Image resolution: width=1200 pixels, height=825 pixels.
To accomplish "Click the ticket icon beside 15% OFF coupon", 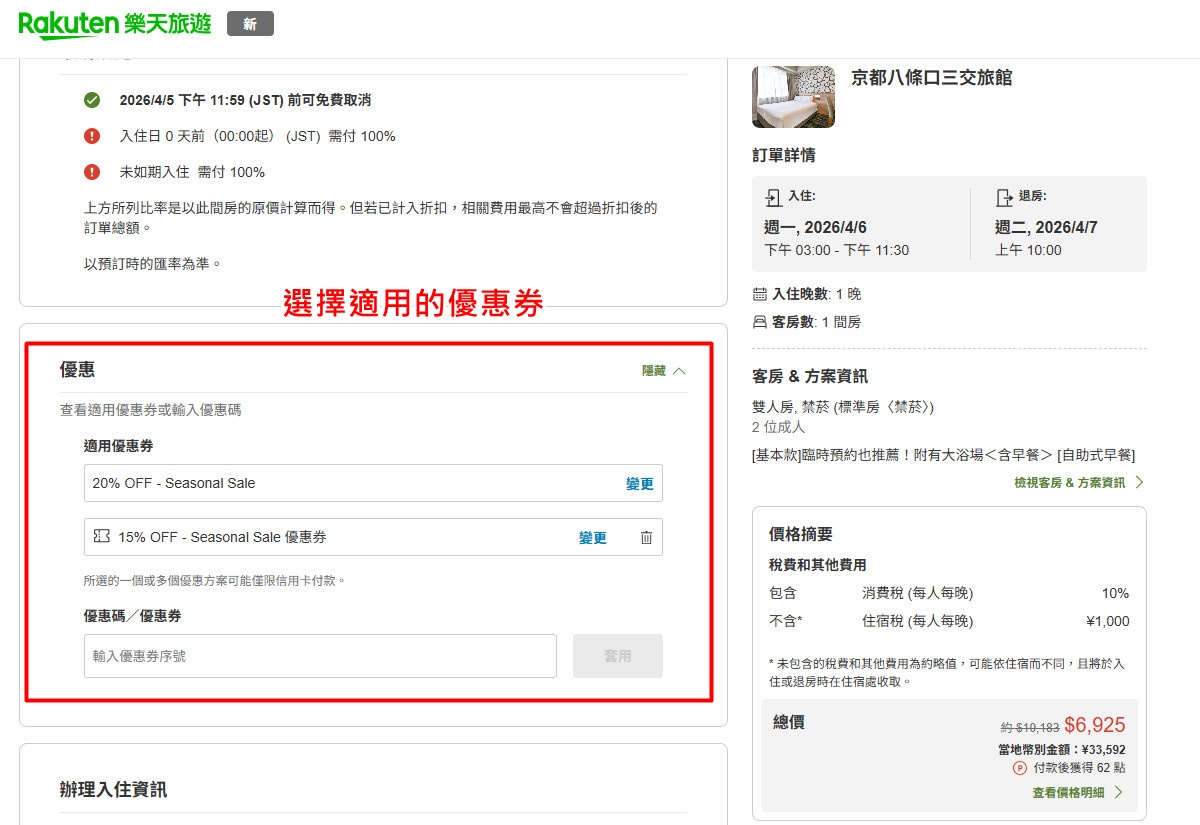I will (x=101, y=537).
